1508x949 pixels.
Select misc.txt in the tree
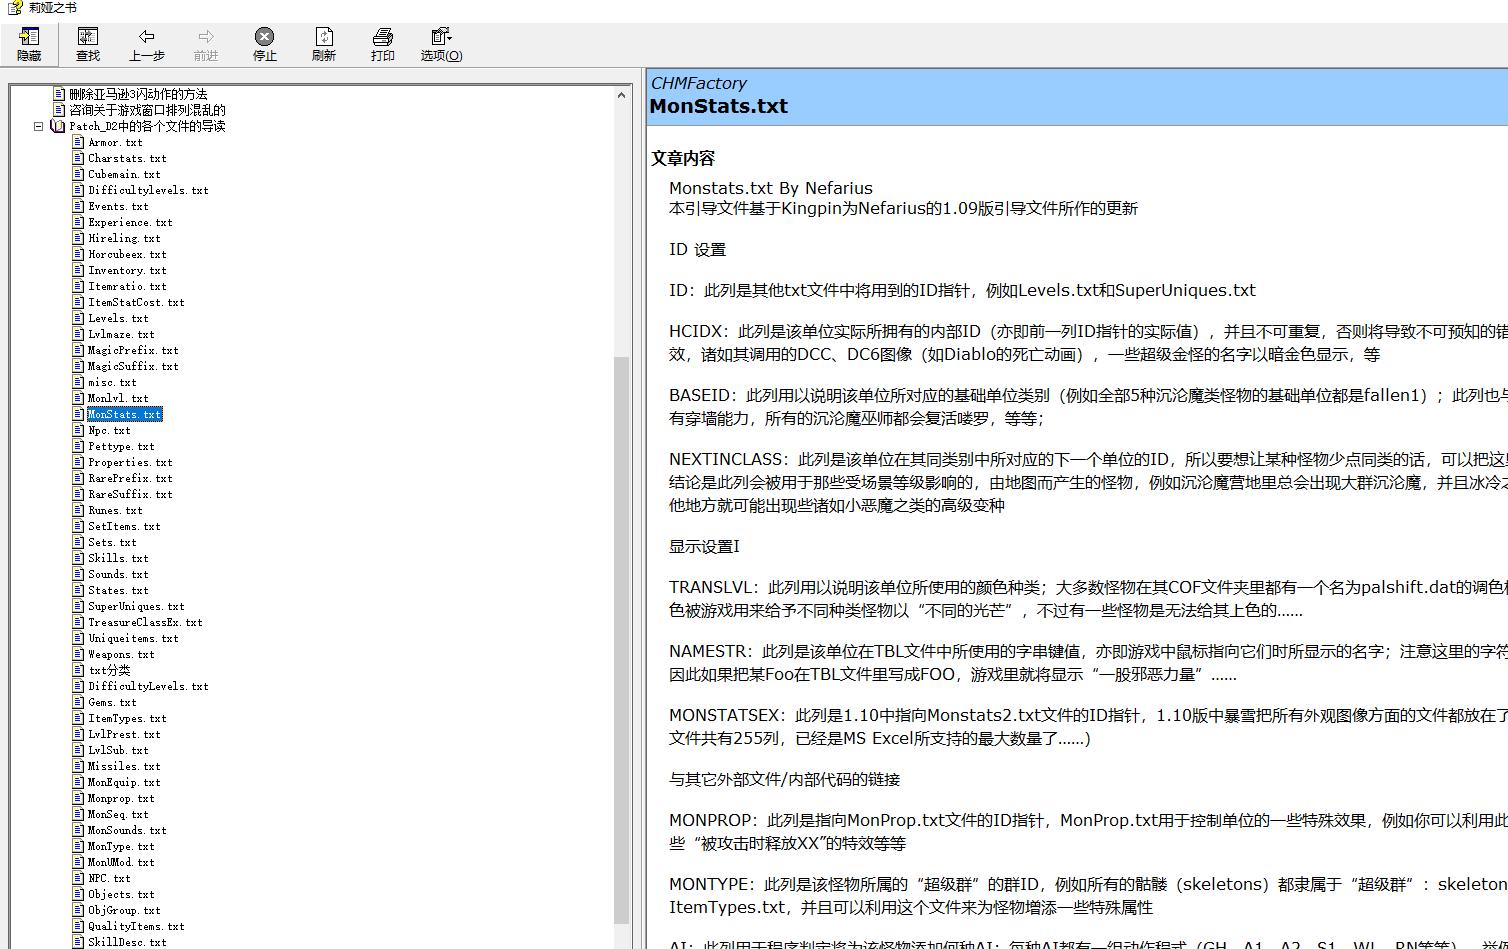tap(112, 382)
